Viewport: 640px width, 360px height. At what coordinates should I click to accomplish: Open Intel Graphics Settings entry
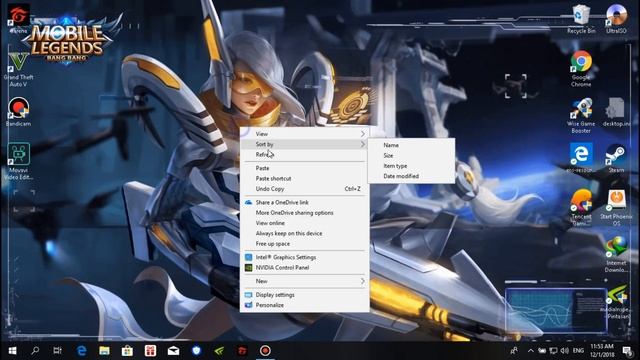pyautogui.click(x=304, y=257)
